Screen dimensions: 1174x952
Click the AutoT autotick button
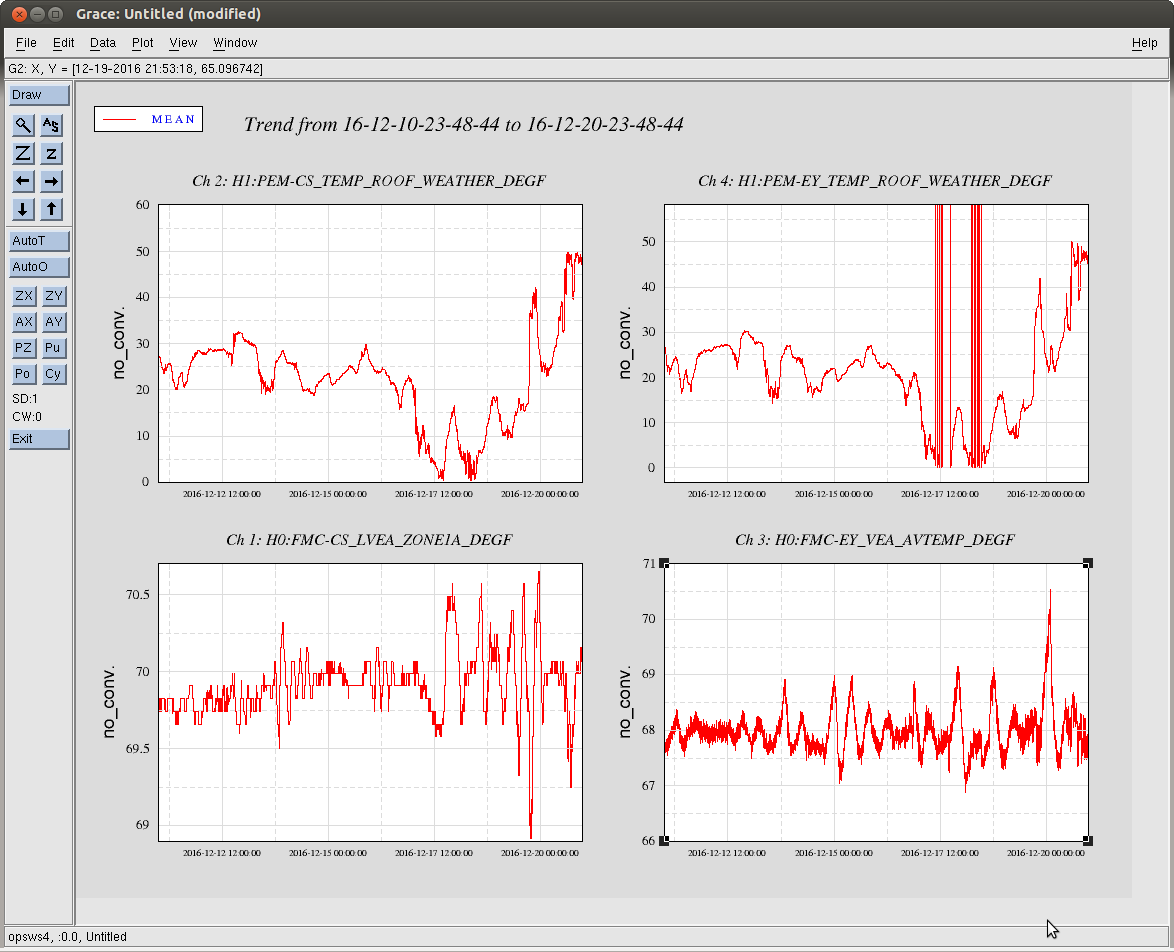coord(39,241)
